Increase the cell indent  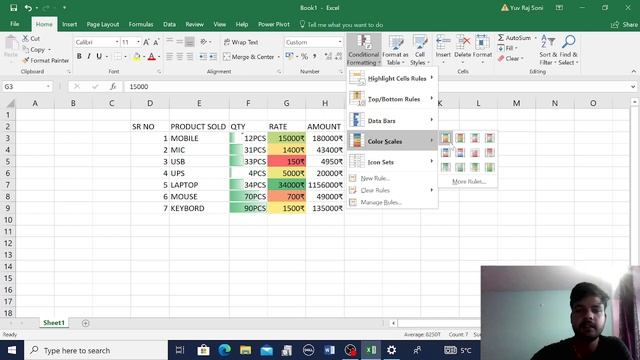213,57
